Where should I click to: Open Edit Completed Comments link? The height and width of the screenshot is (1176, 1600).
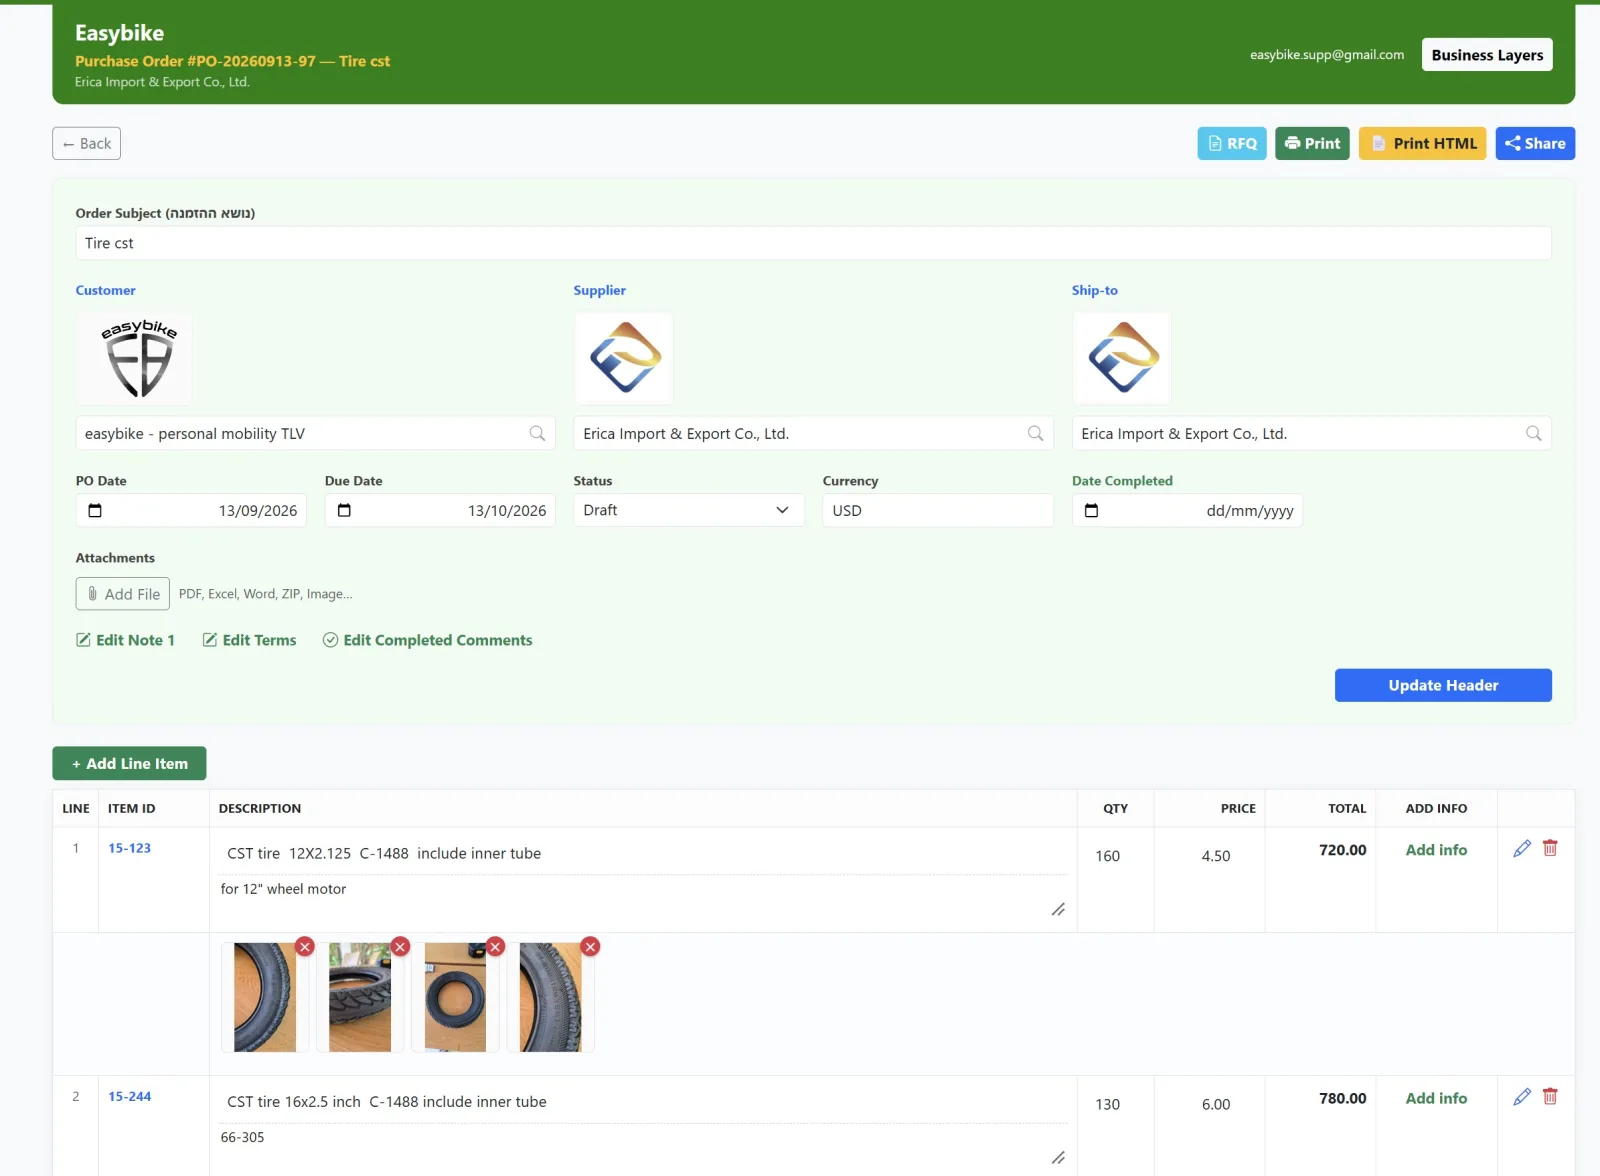tap(427, 640)
